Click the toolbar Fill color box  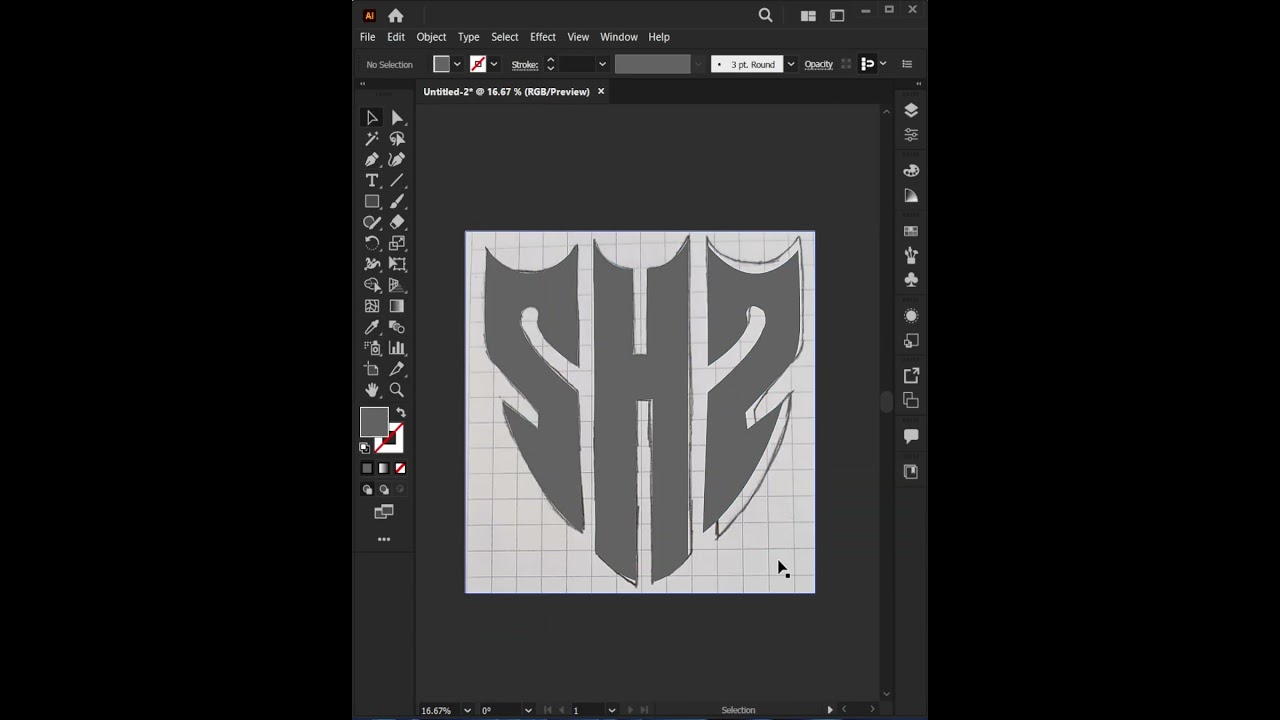coord(374,422)
